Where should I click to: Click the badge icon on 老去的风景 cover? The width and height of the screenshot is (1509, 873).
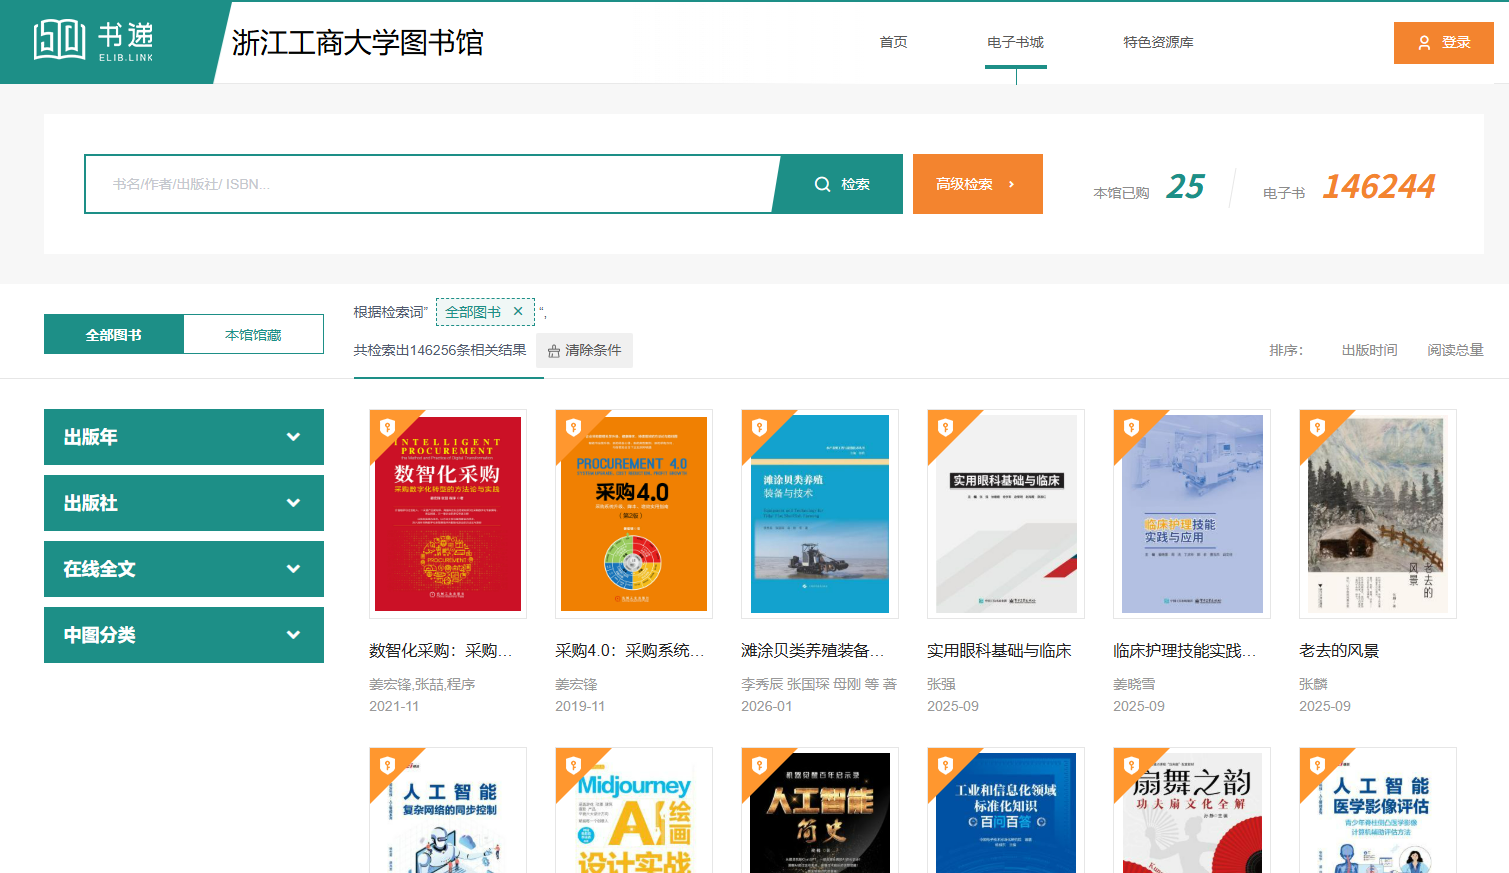coord(1317,427)
